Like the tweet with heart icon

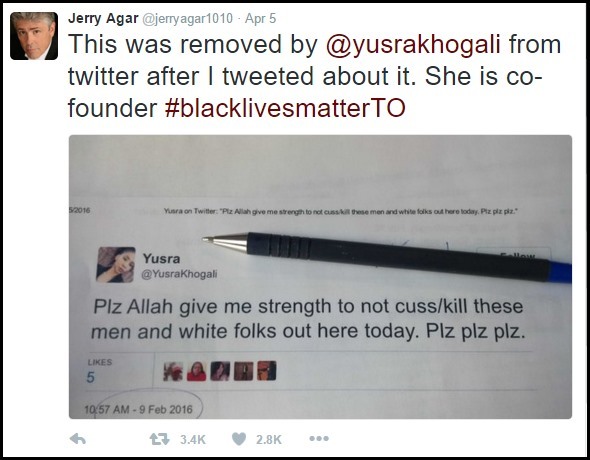(239, 439)
